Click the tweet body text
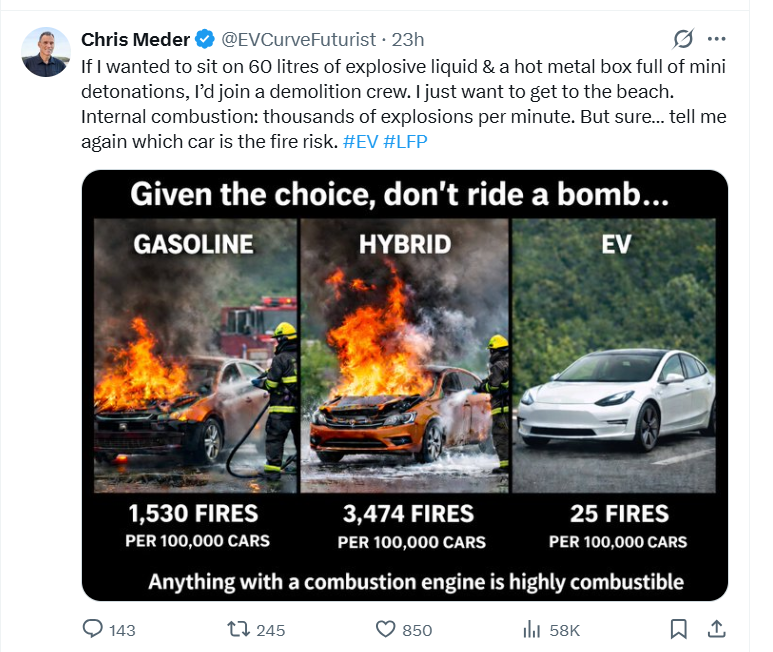This screenshot has width=773, height=652. click(x=400, y=103)
